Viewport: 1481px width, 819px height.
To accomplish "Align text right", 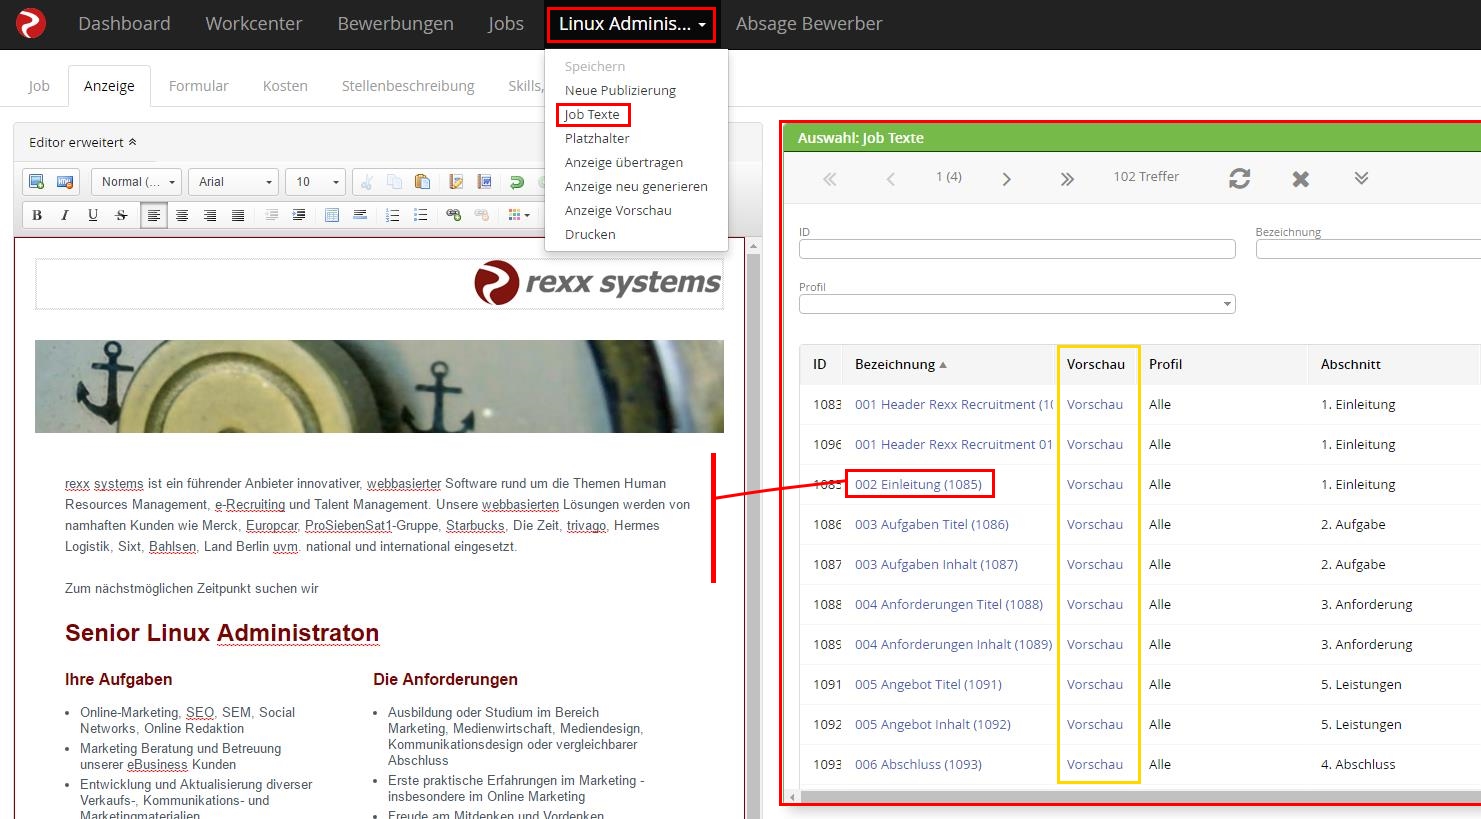I will tap(210, 215).
